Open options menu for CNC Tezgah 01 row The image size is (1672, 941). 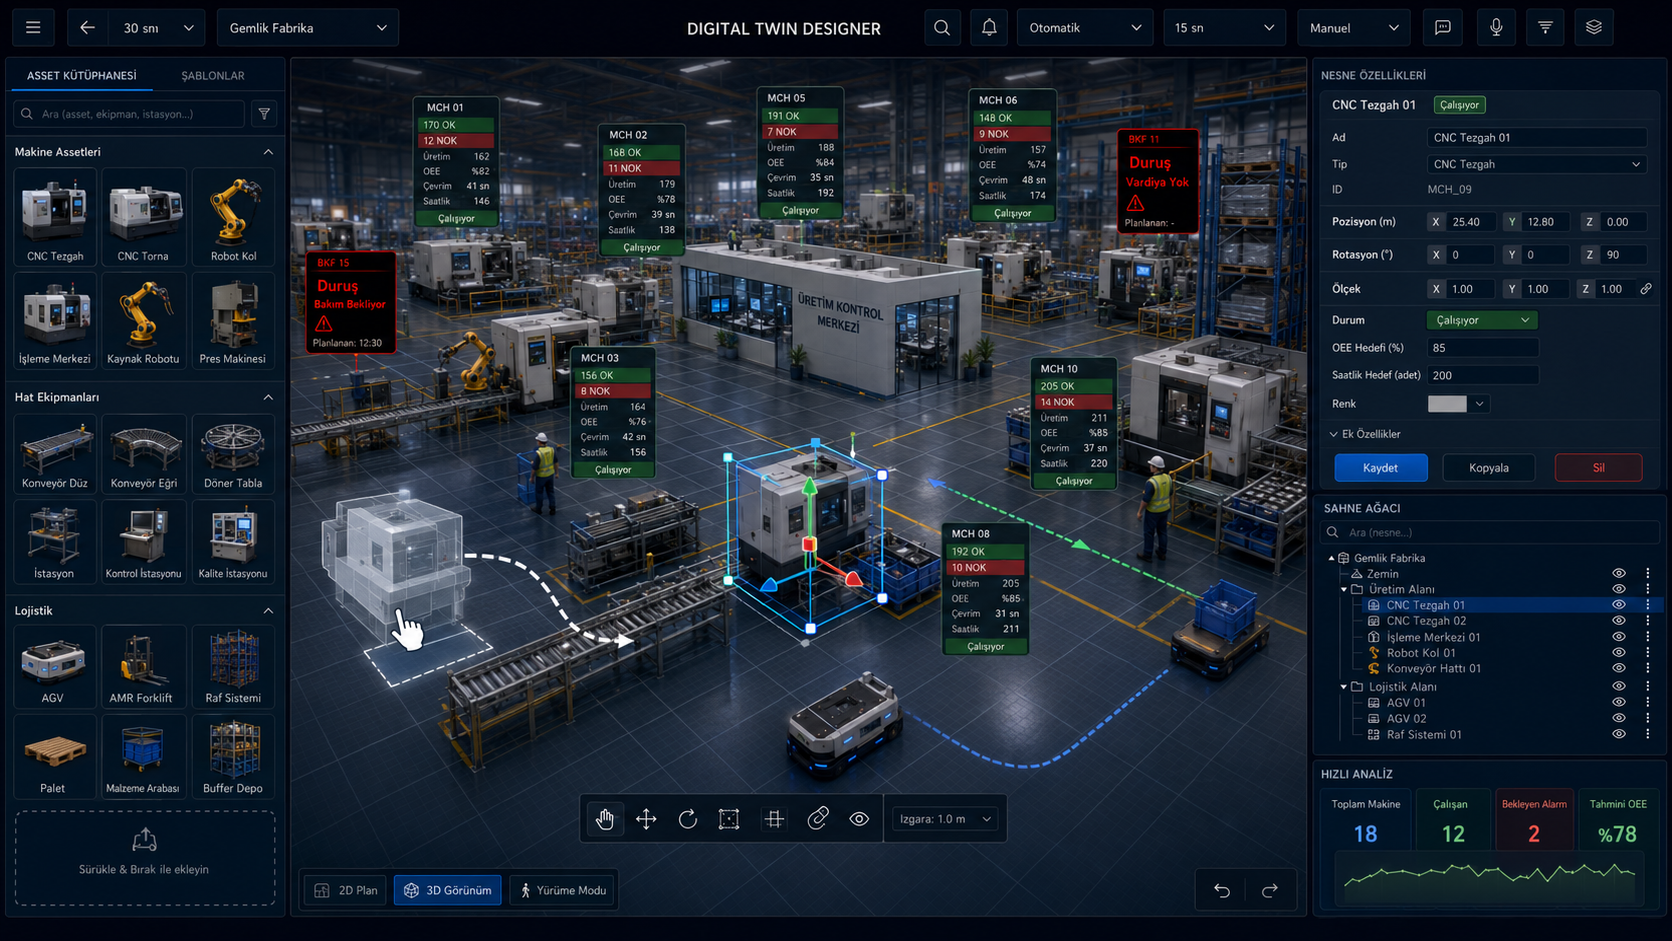click(x=1648, y=605)
